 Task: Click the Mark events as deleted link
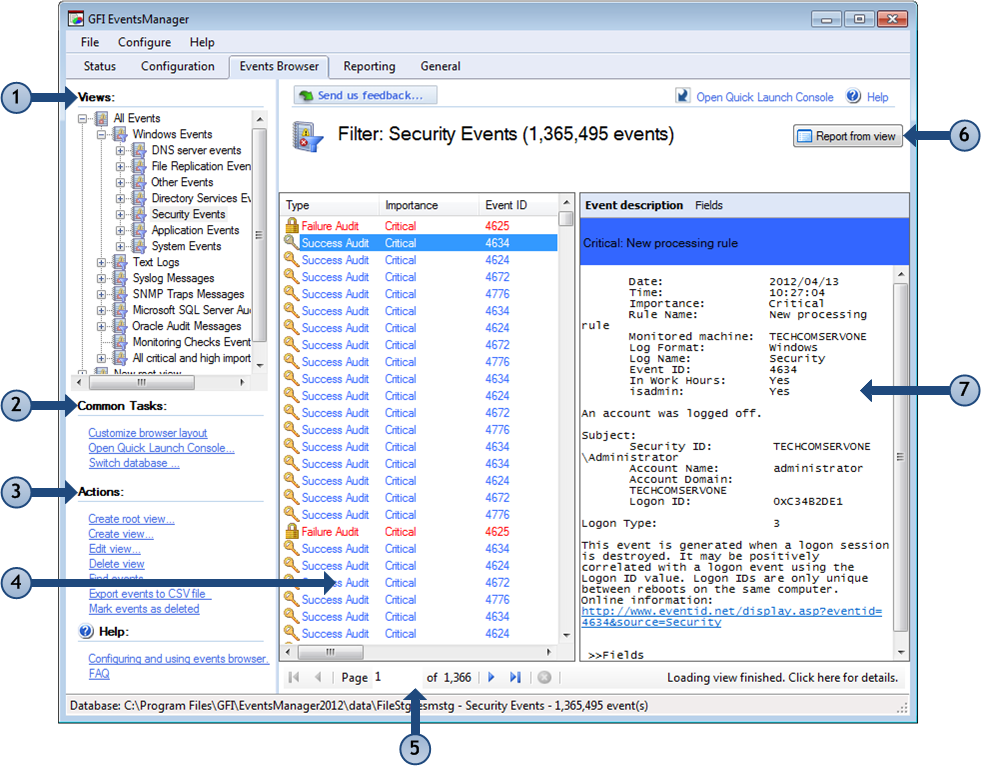point(144,609)
